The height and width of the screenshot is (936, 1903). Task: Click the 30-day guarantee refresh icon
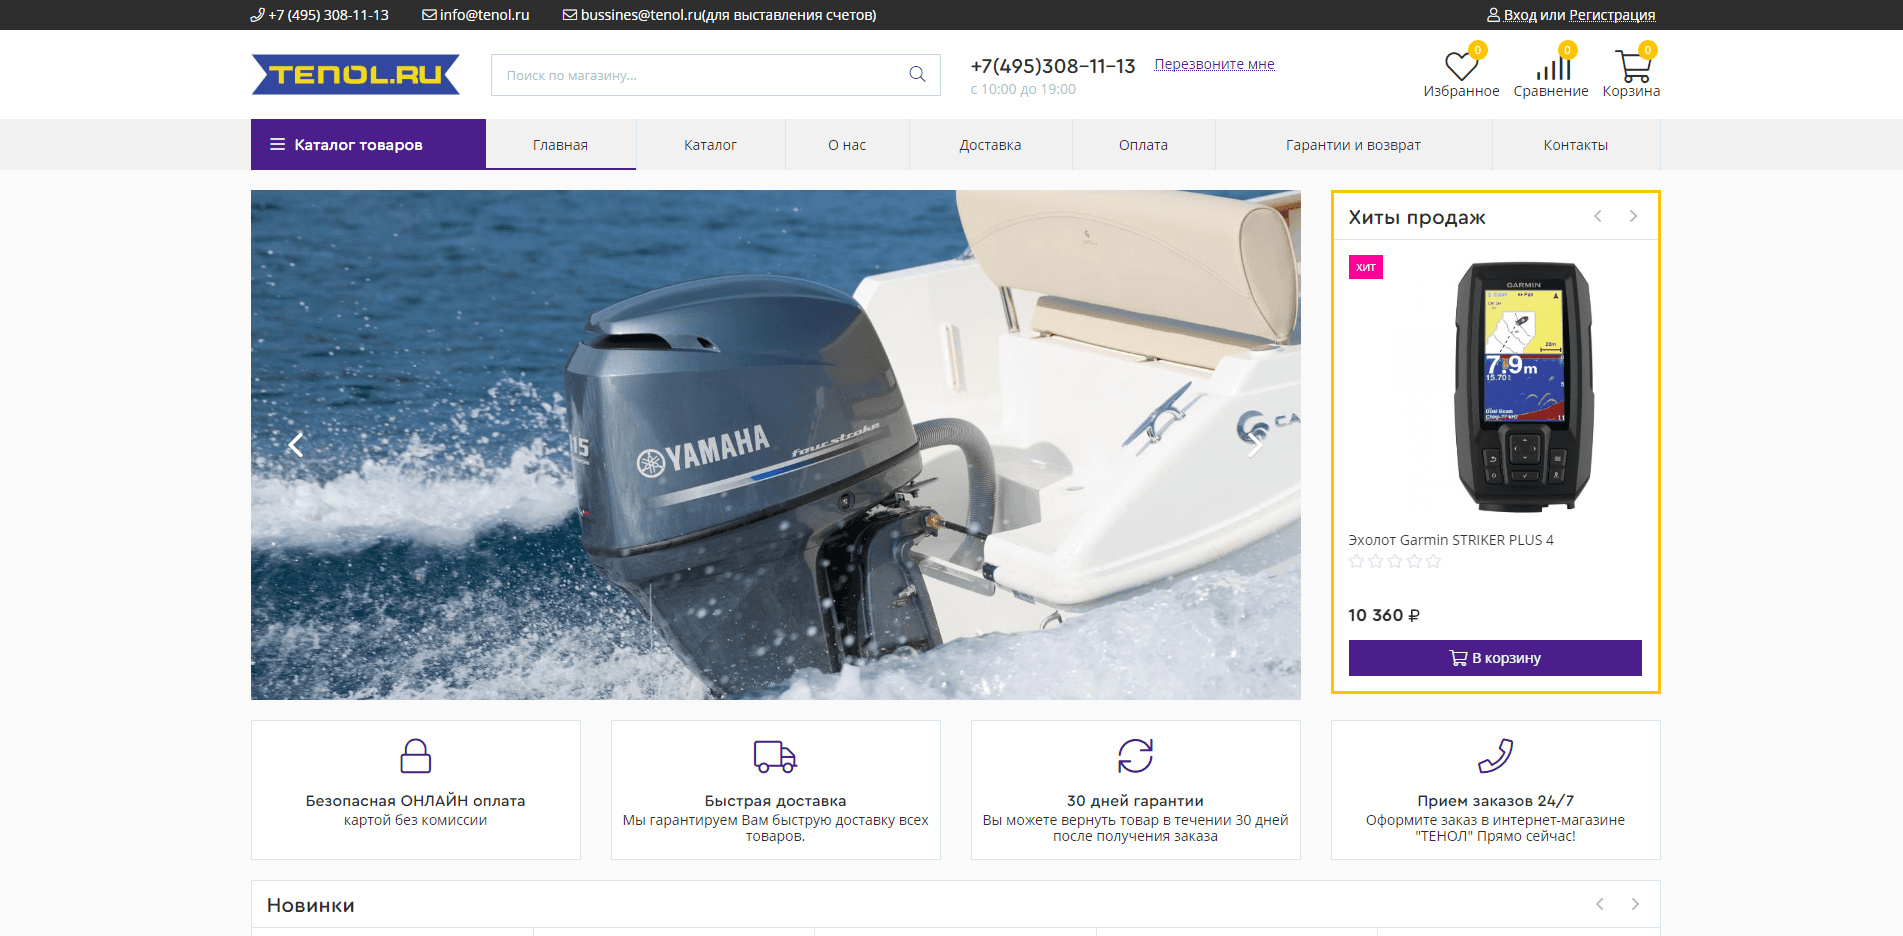1135,756
